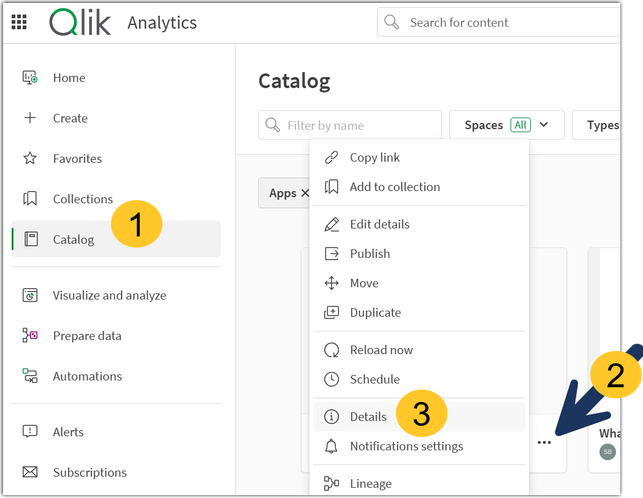Click the Create plus icon
This screenshot has width=643, height=498.
click(30, 118)
